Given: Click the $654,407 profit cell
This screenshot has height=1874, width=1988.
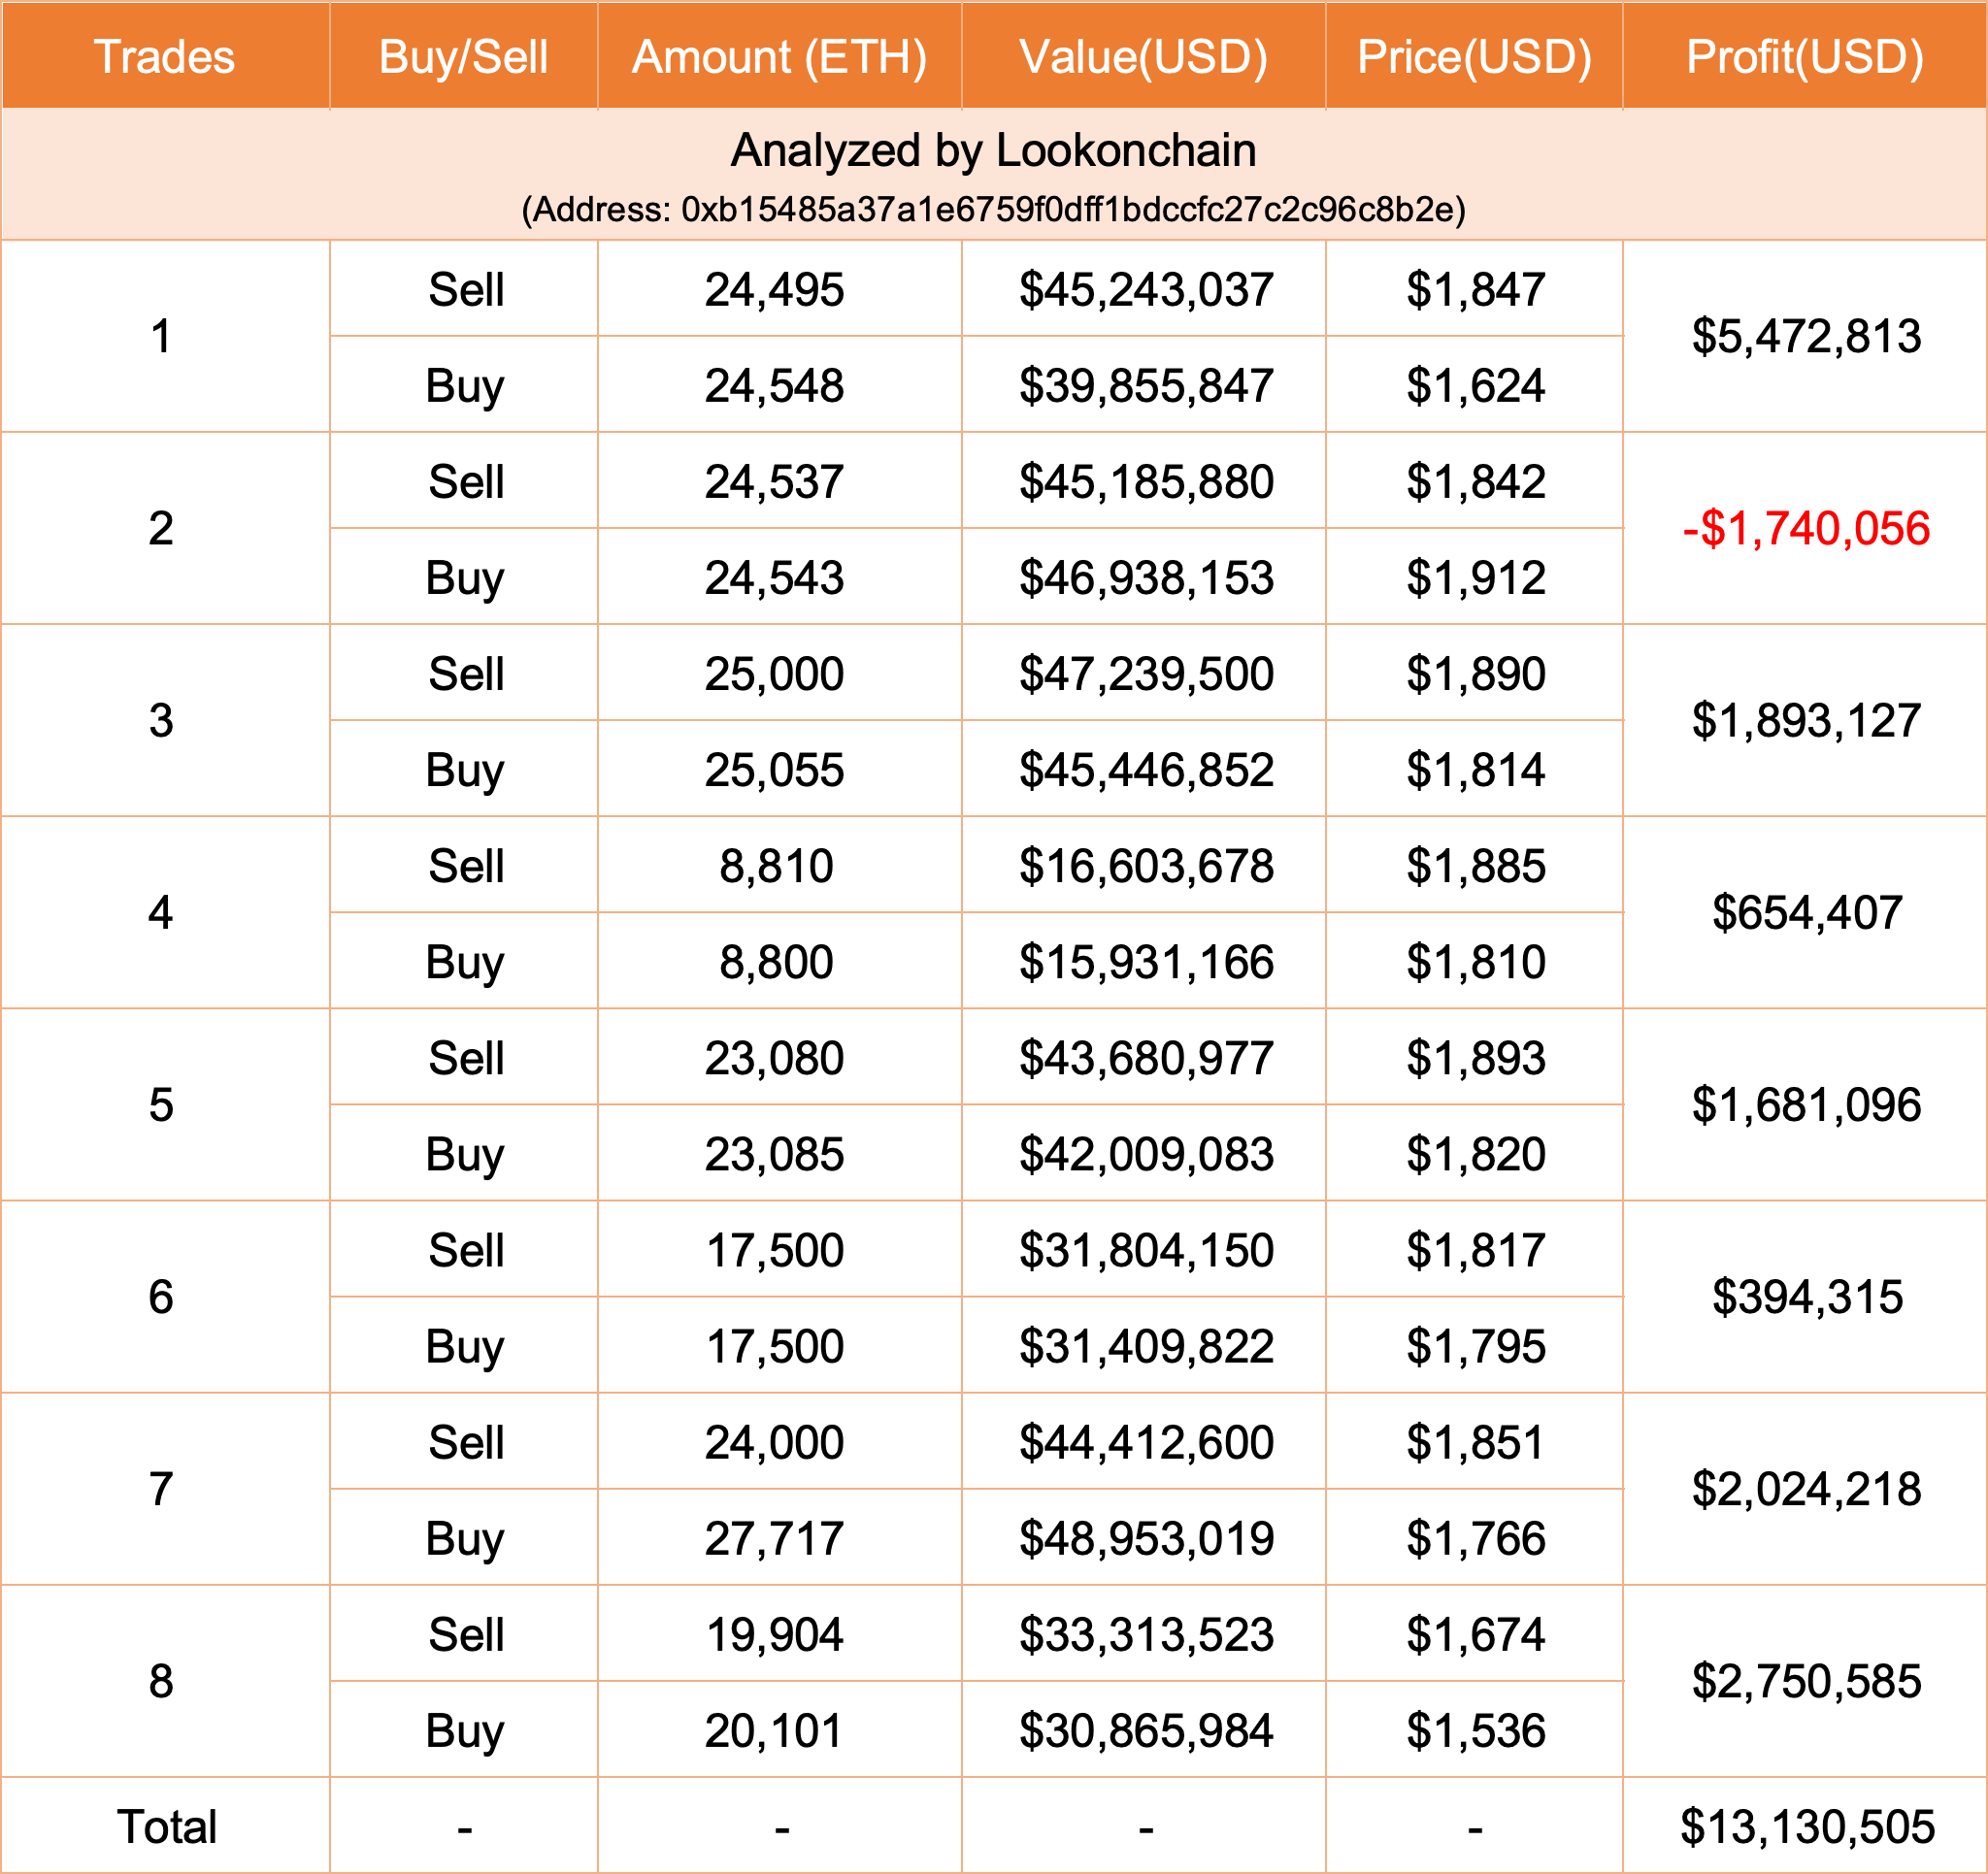Looking at the screenshot, I should click(1806, 913).
